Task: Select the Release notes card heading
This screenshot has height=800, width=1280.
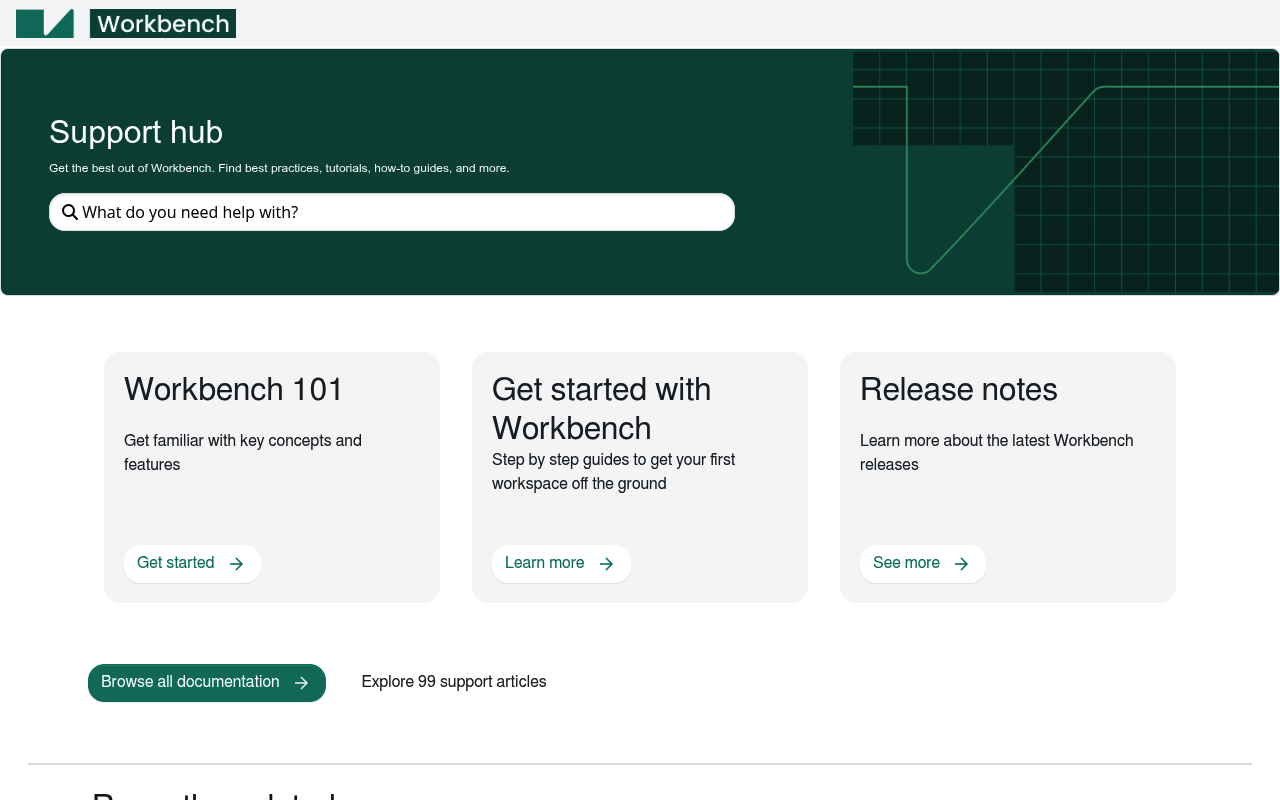Action: [959, 389]
